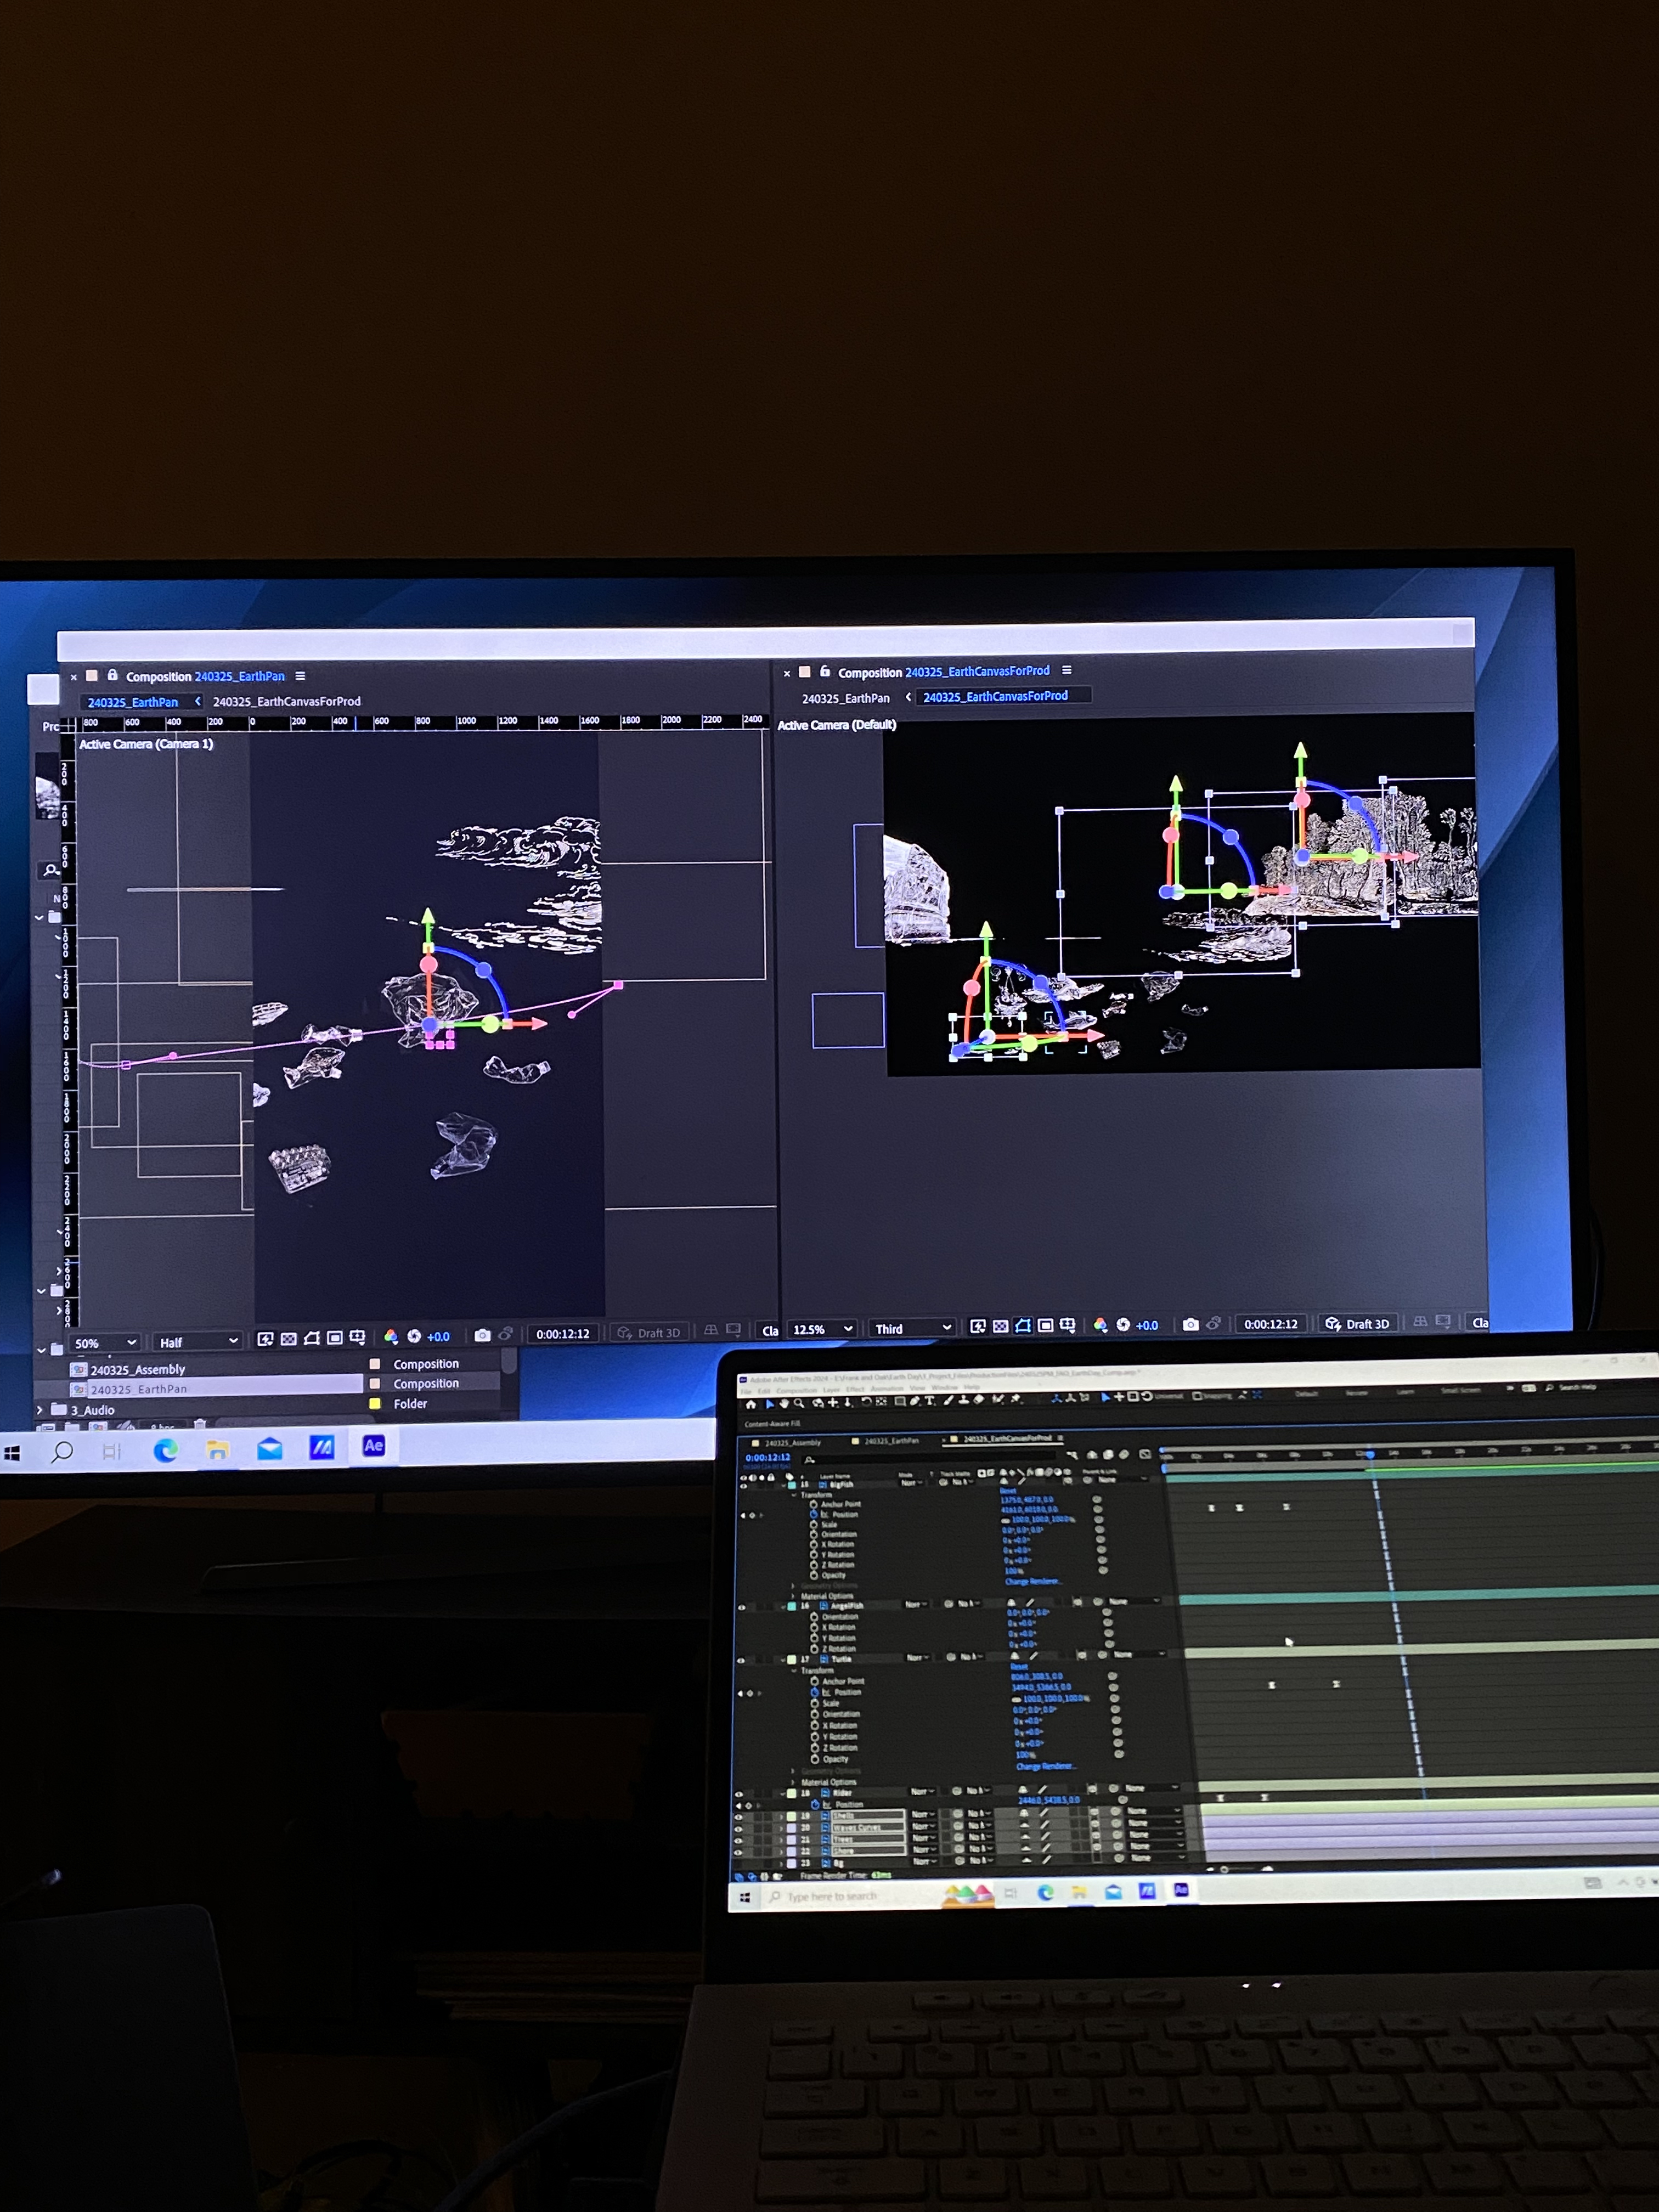Click Reset on the Turtle transform
This screenshot has height=2212, width=1659.
[x=1021, y=1668]
